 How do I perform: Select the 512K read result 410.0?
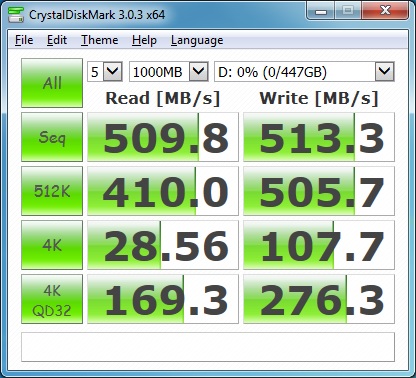[163, 191]
